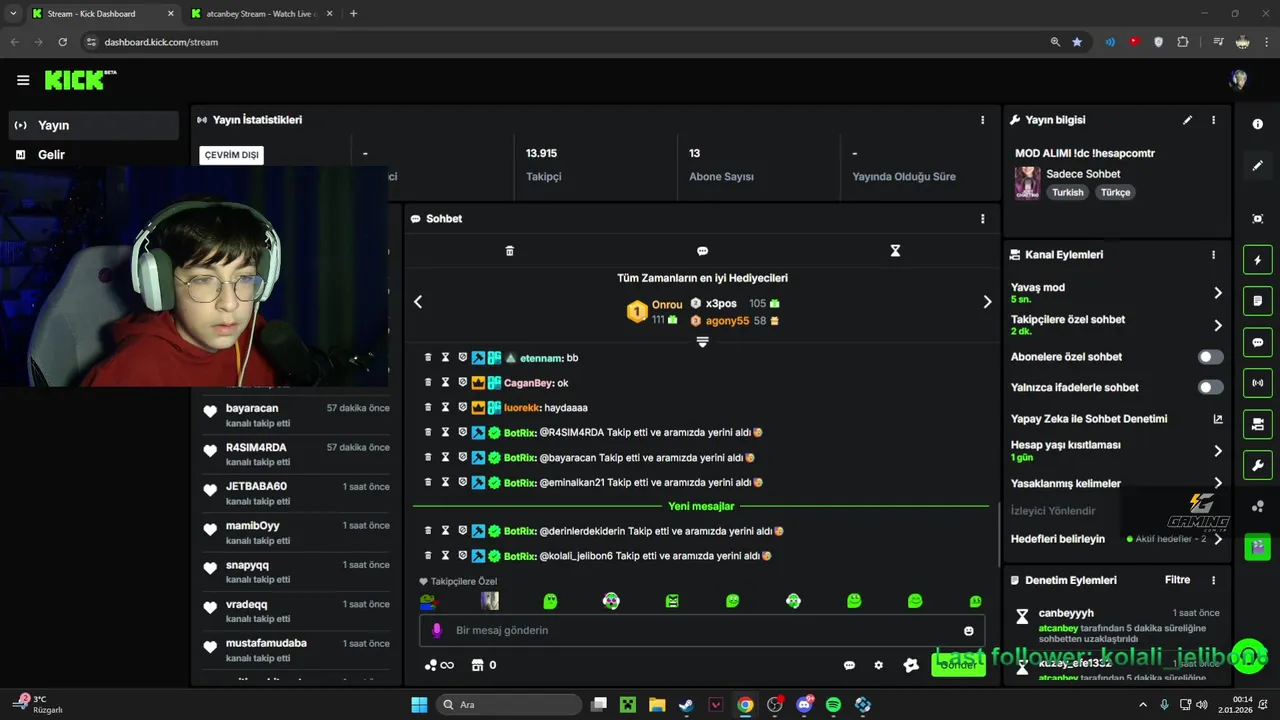Open Yayın in left navigation
This screenshot has height=720, width=1280.
tap(93, 125)
